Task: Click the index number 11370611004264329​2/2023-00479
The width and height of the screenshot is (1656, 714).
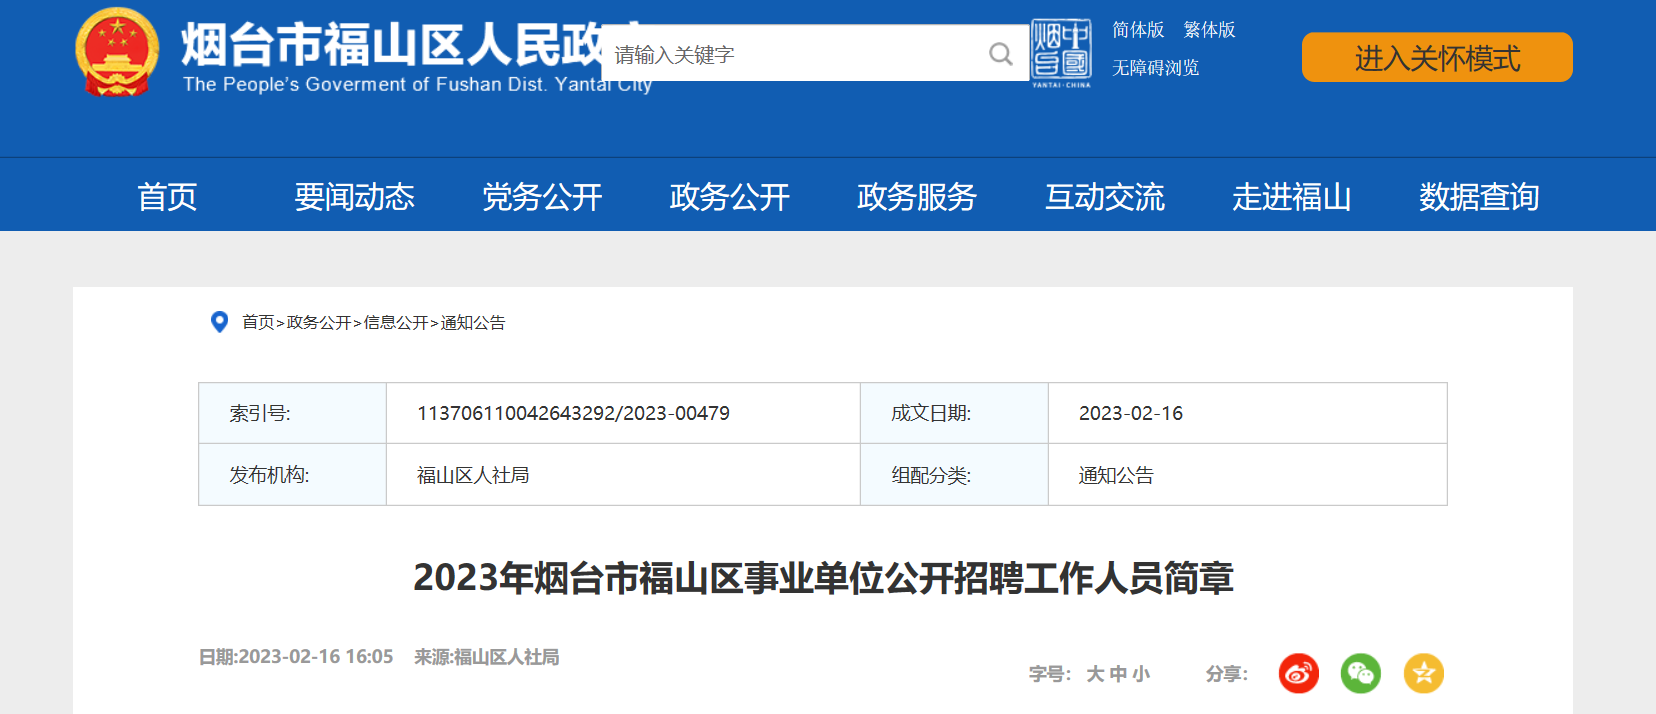Action: [573, 413]
